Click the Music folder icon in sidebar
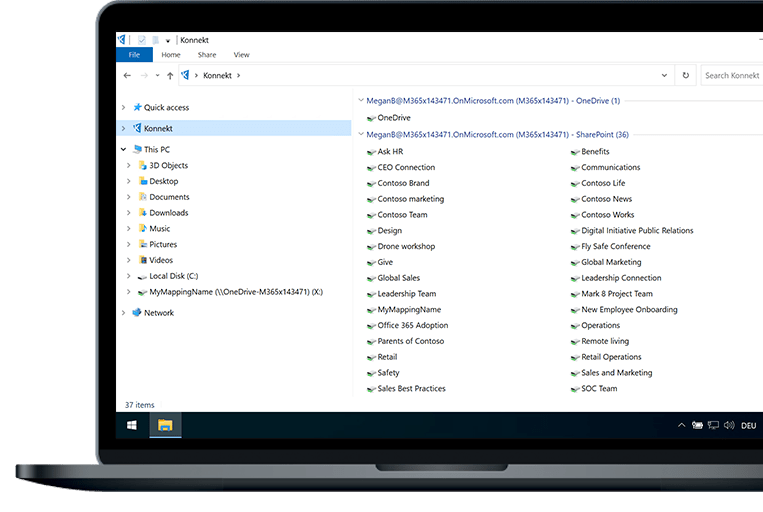763x512 pixels. (143, 228)
